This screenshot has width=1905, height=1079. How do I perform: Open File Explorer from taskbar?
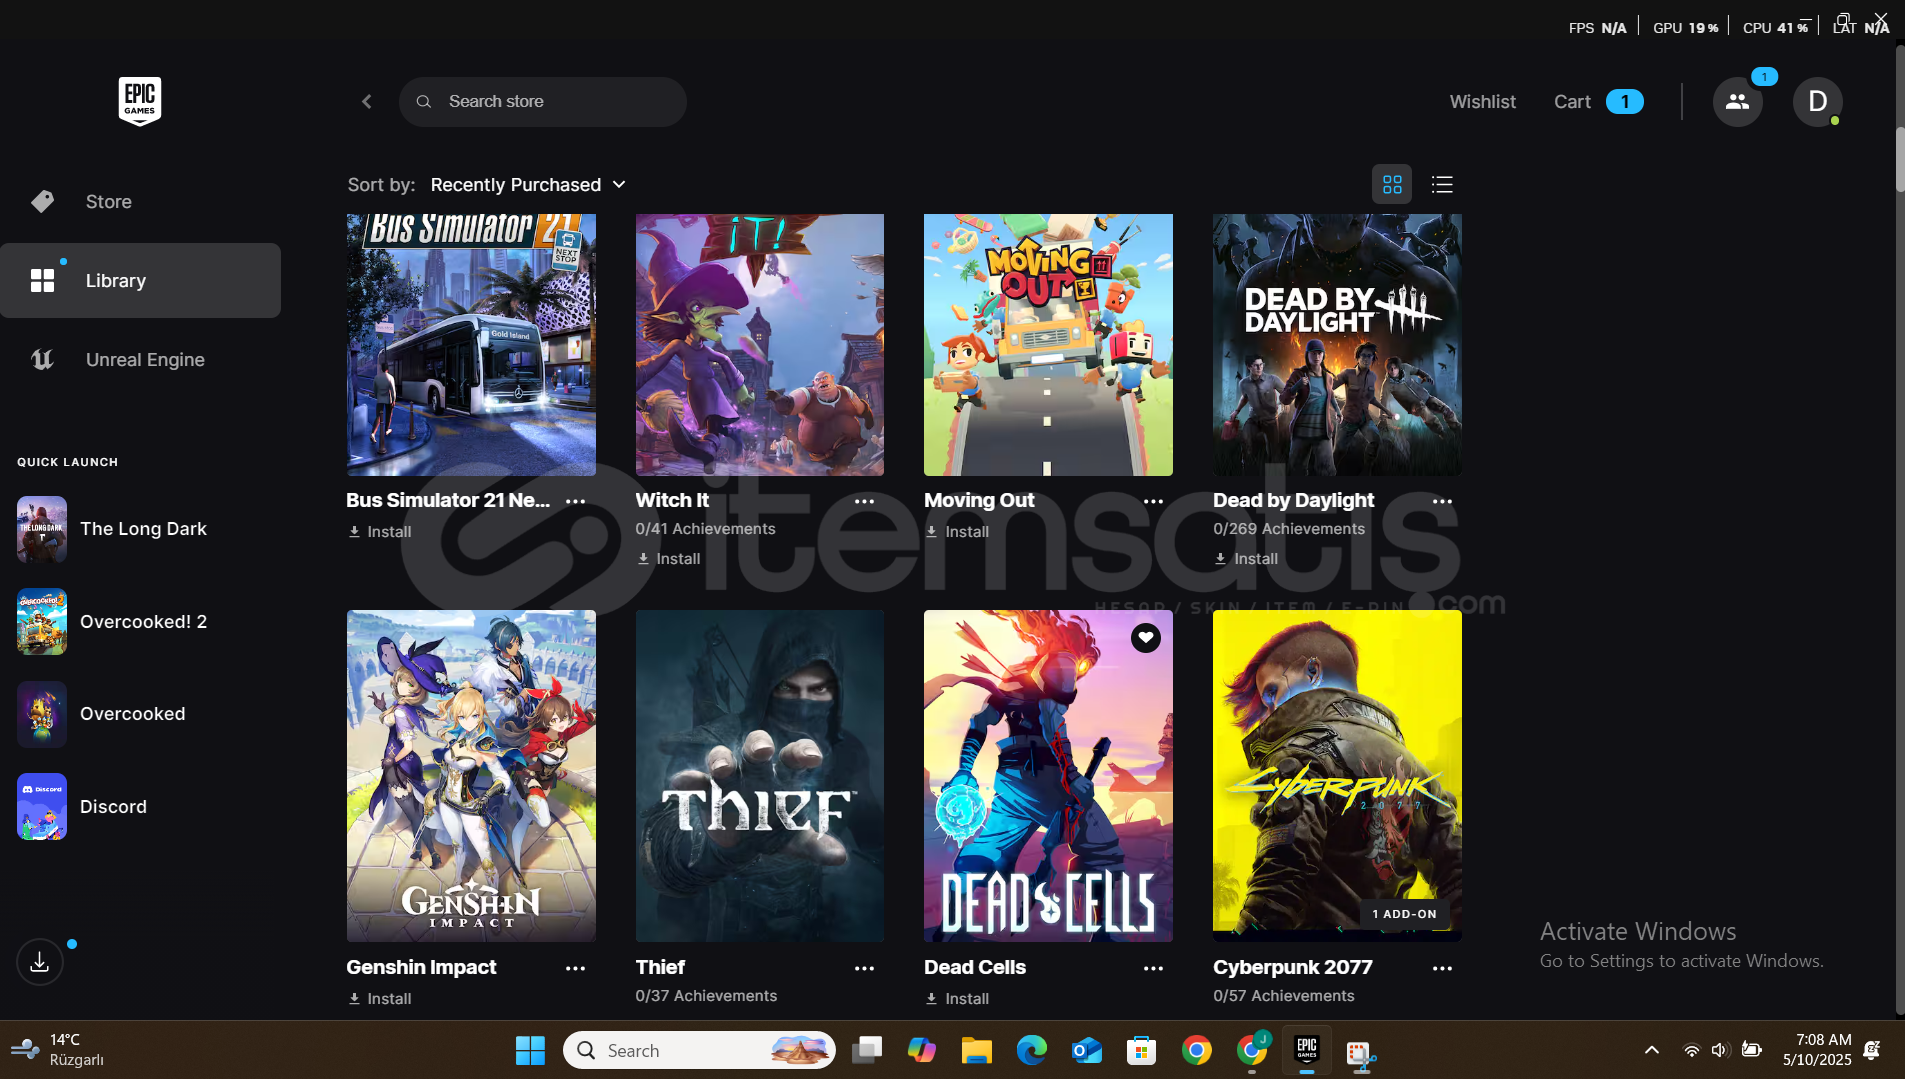[x=977, y=1051]
